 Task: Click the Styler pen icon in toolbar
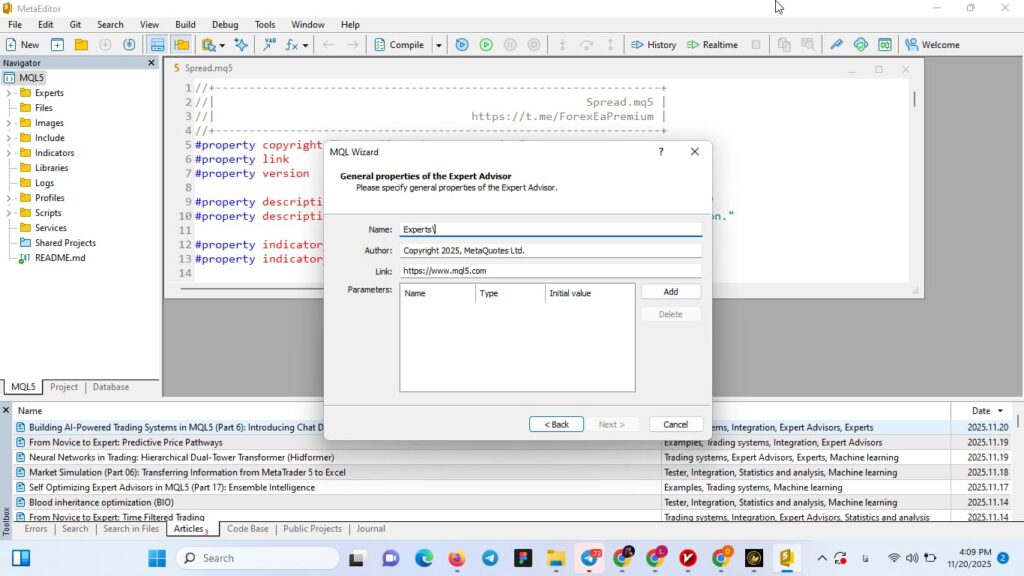pyautogui.click(x=836, y=45)
